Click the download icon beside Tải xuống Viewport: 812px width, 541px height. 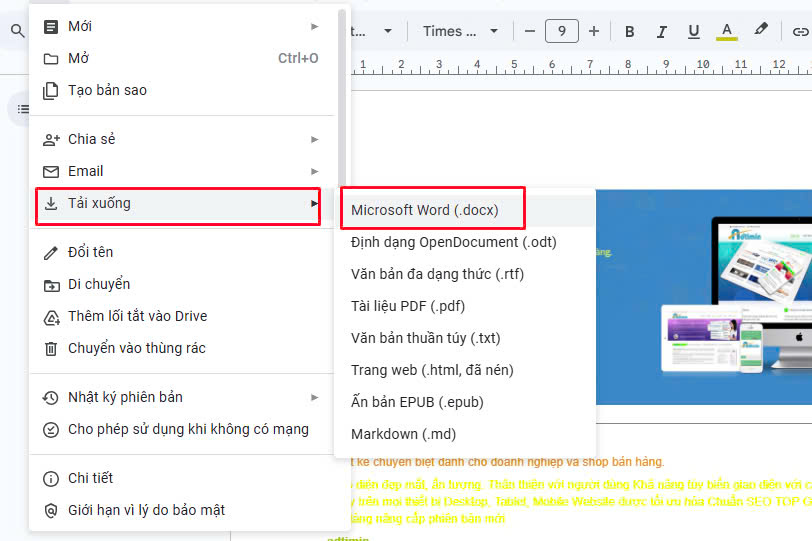[x=51, y=203]
